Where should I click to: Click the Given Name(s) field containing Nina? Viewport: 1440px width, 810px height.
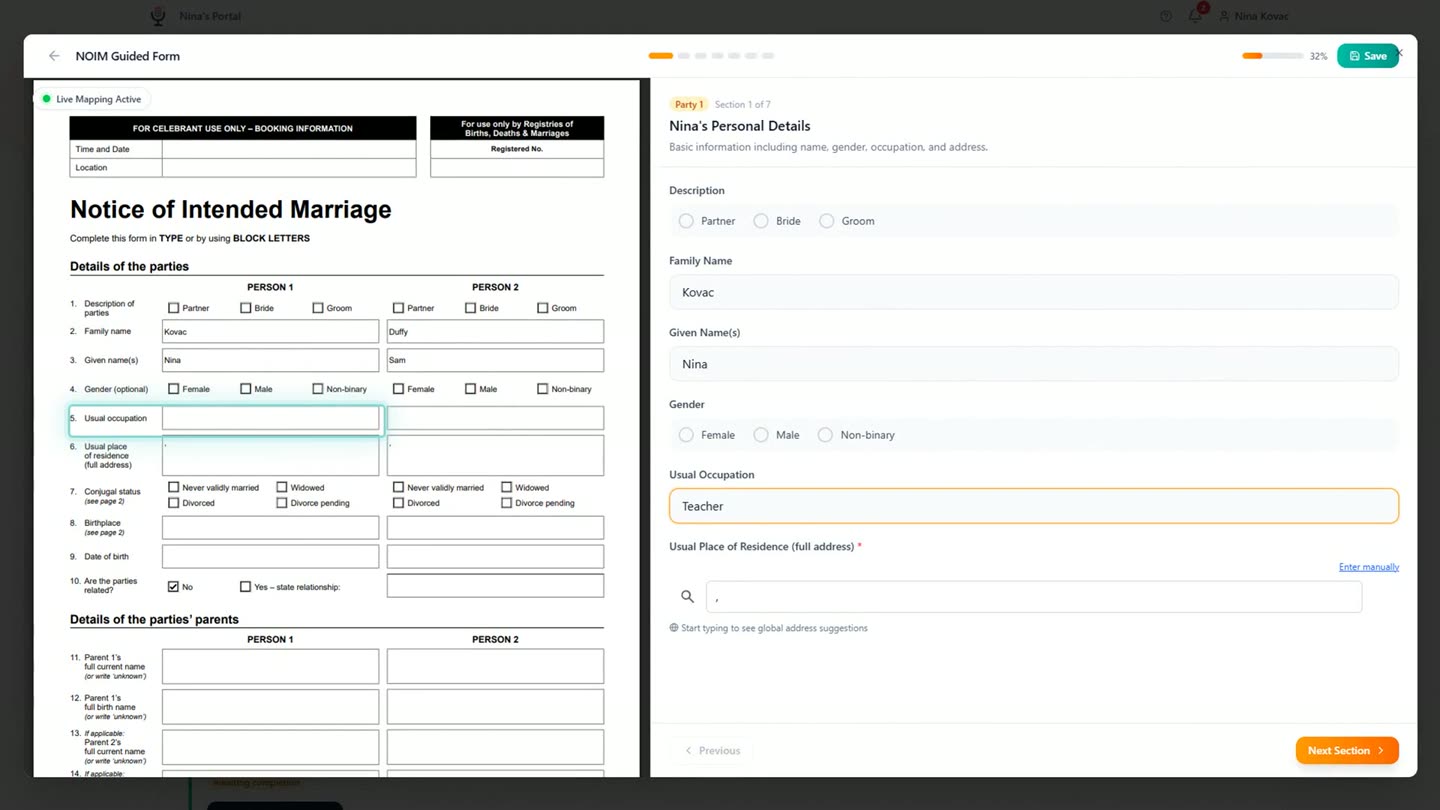[1033, 364]
